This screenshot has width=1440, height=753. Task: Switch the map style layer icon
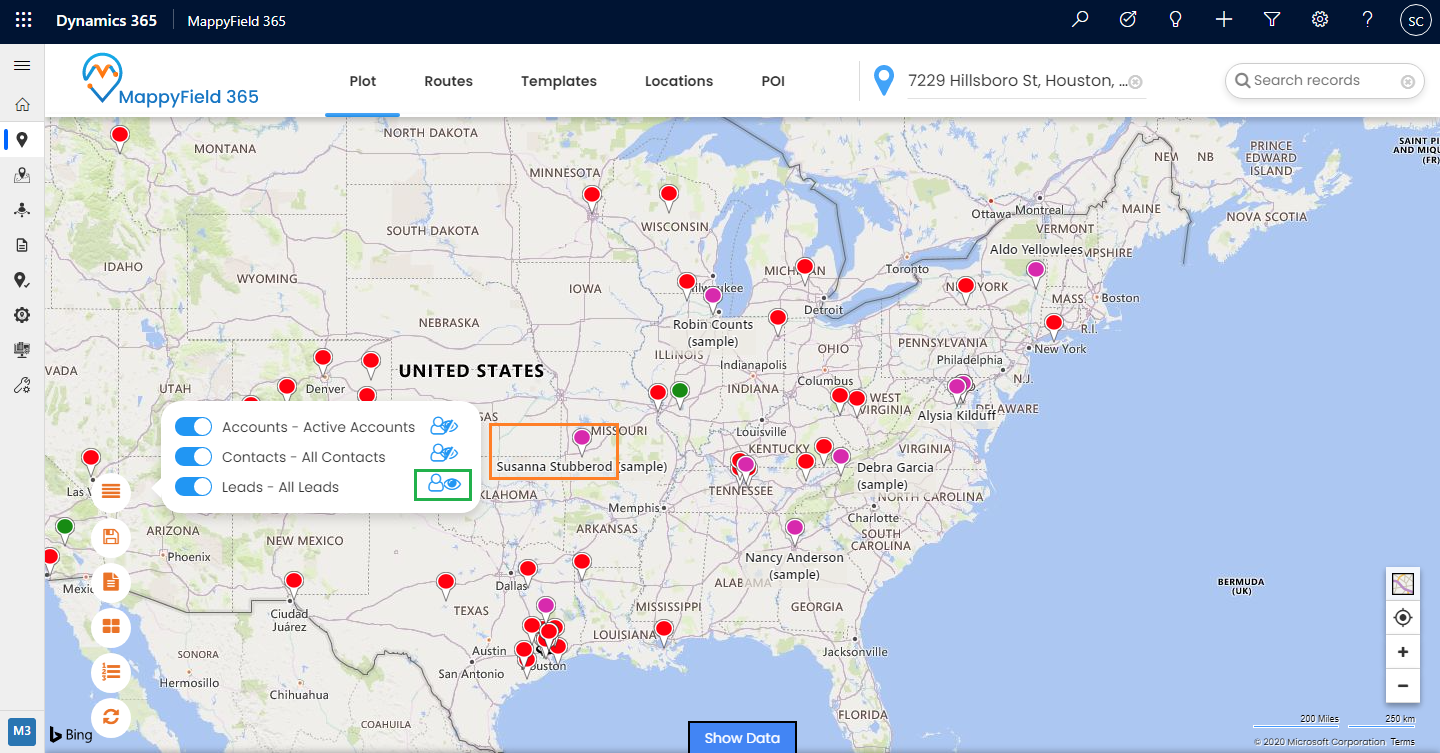1403,584
